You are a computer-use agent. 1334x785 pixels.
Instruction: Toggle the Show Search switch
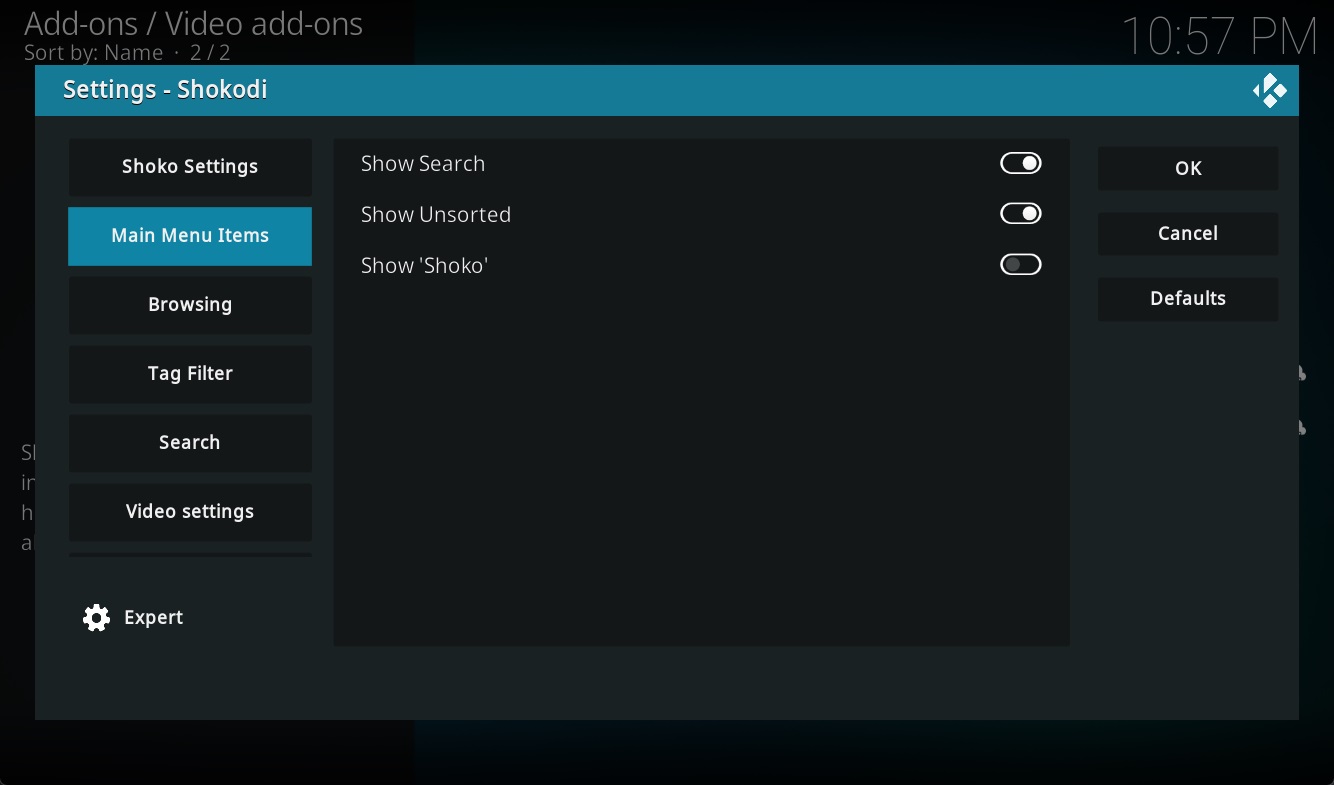pyautogui.click(x=1021, y=163)
